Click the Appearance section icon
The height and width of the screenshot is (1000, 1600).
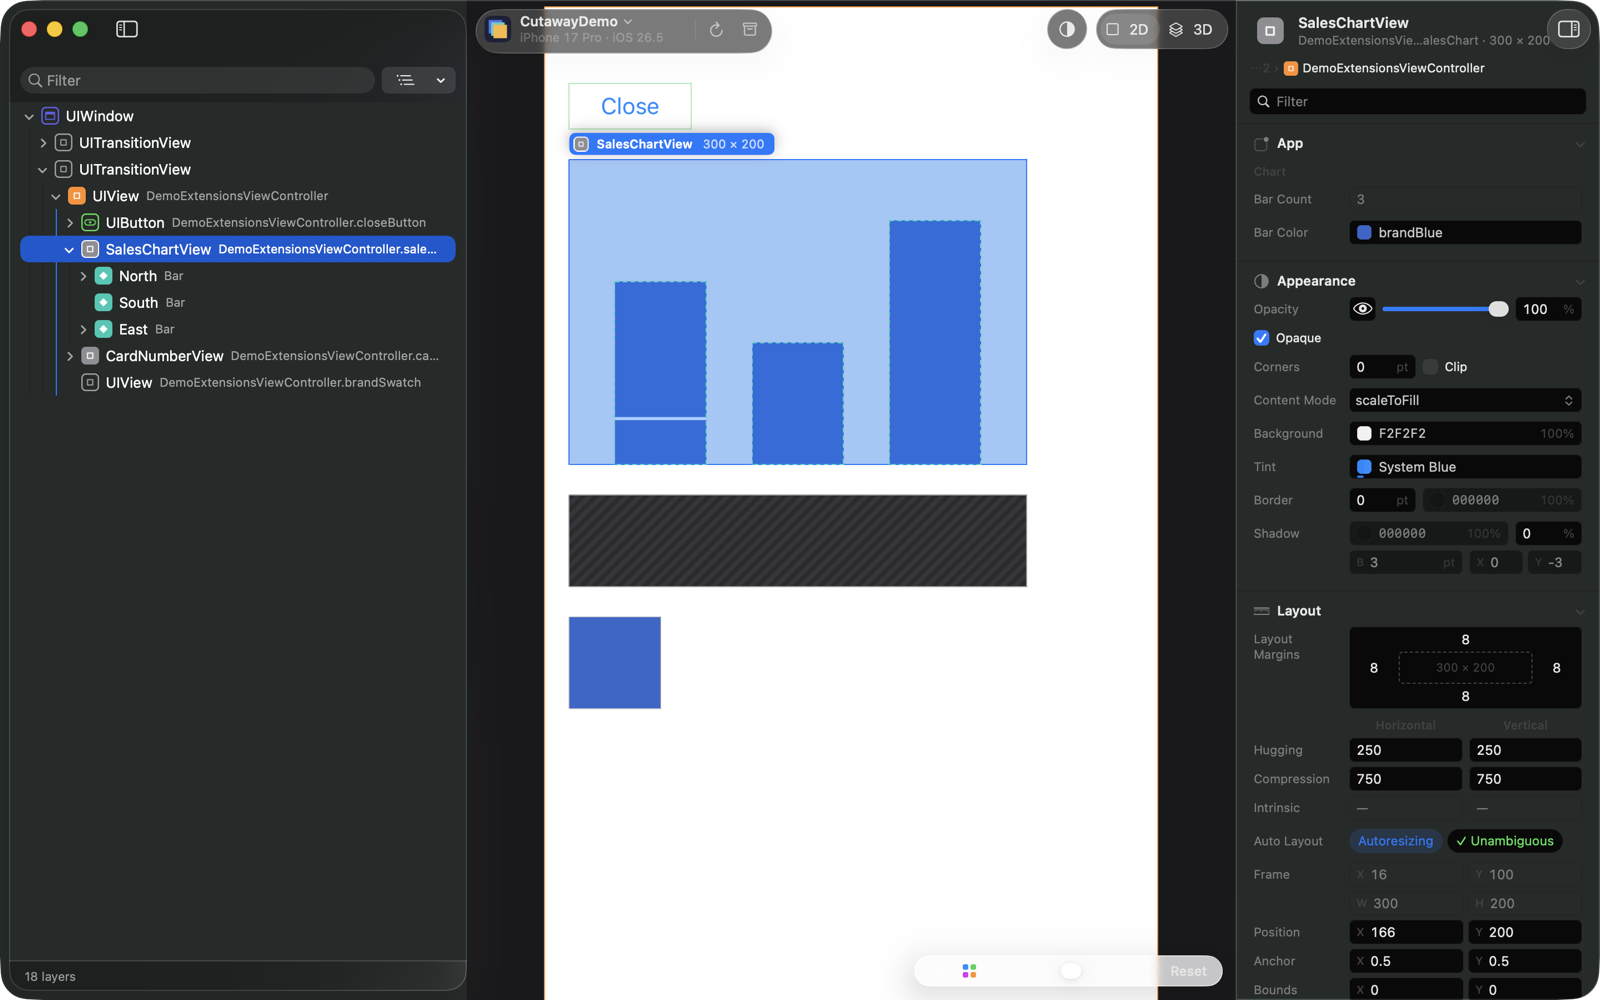pos(1261,281)
